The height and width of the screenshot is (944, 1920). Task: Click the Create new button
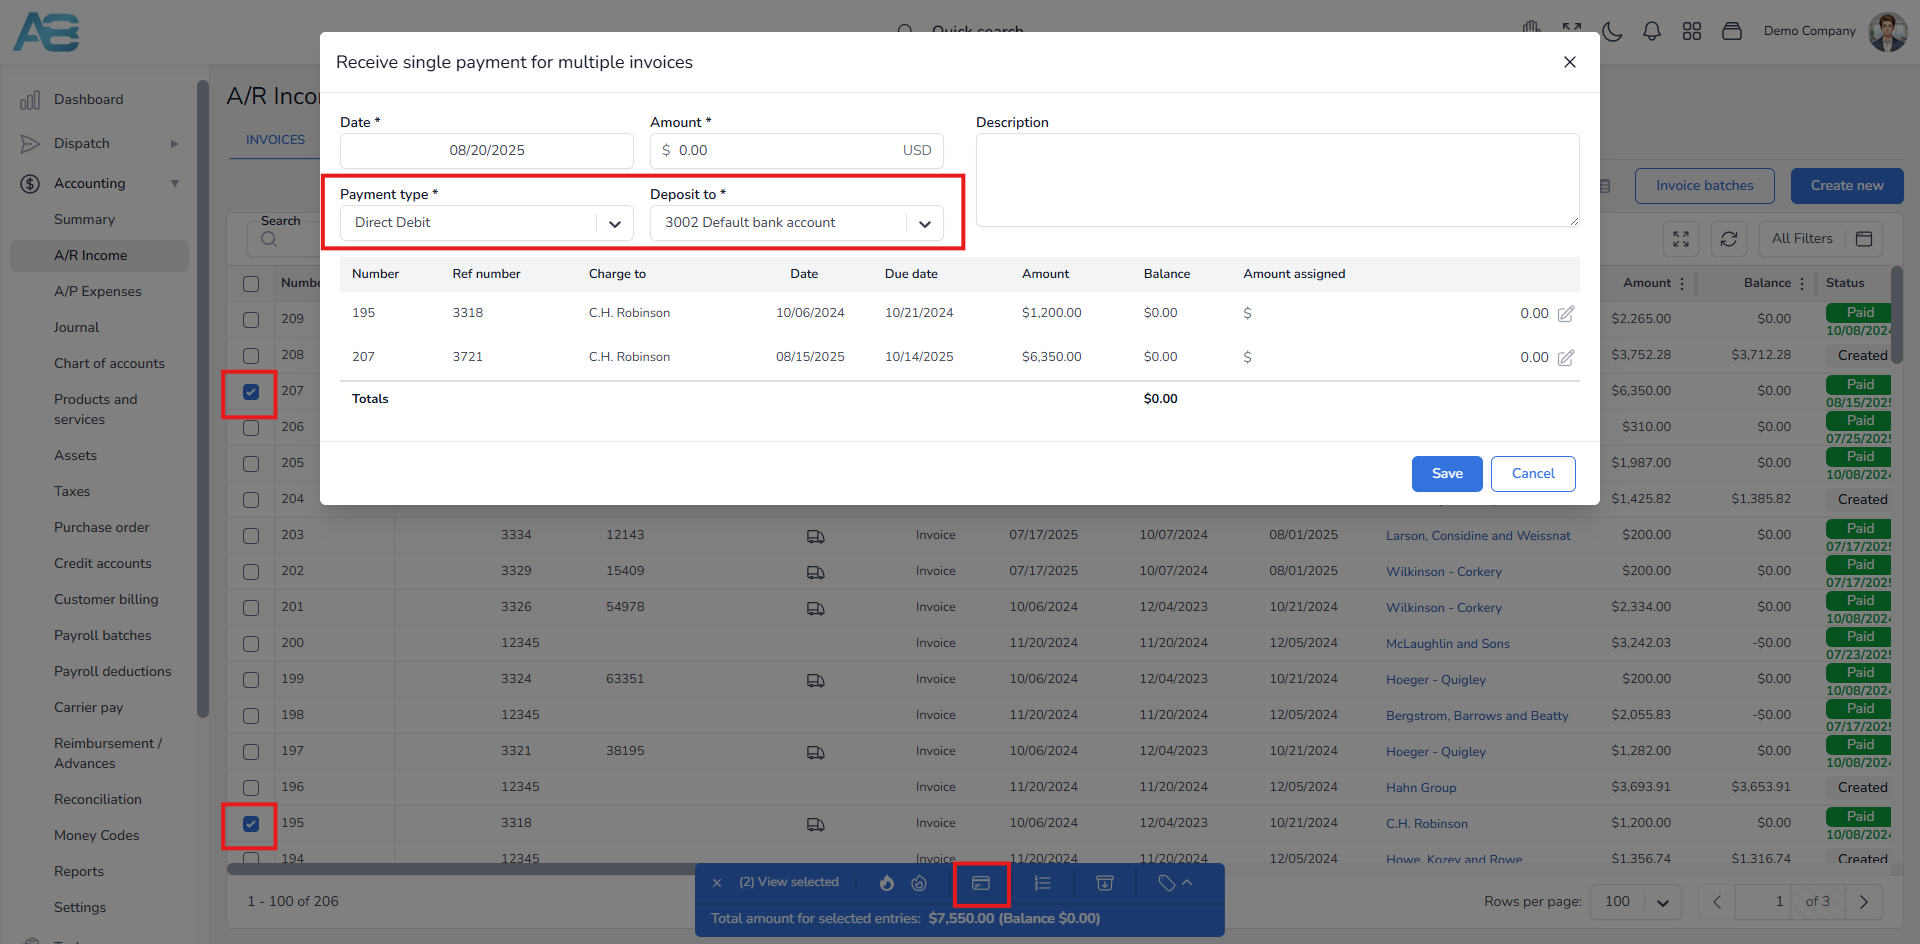point(1847,186)
